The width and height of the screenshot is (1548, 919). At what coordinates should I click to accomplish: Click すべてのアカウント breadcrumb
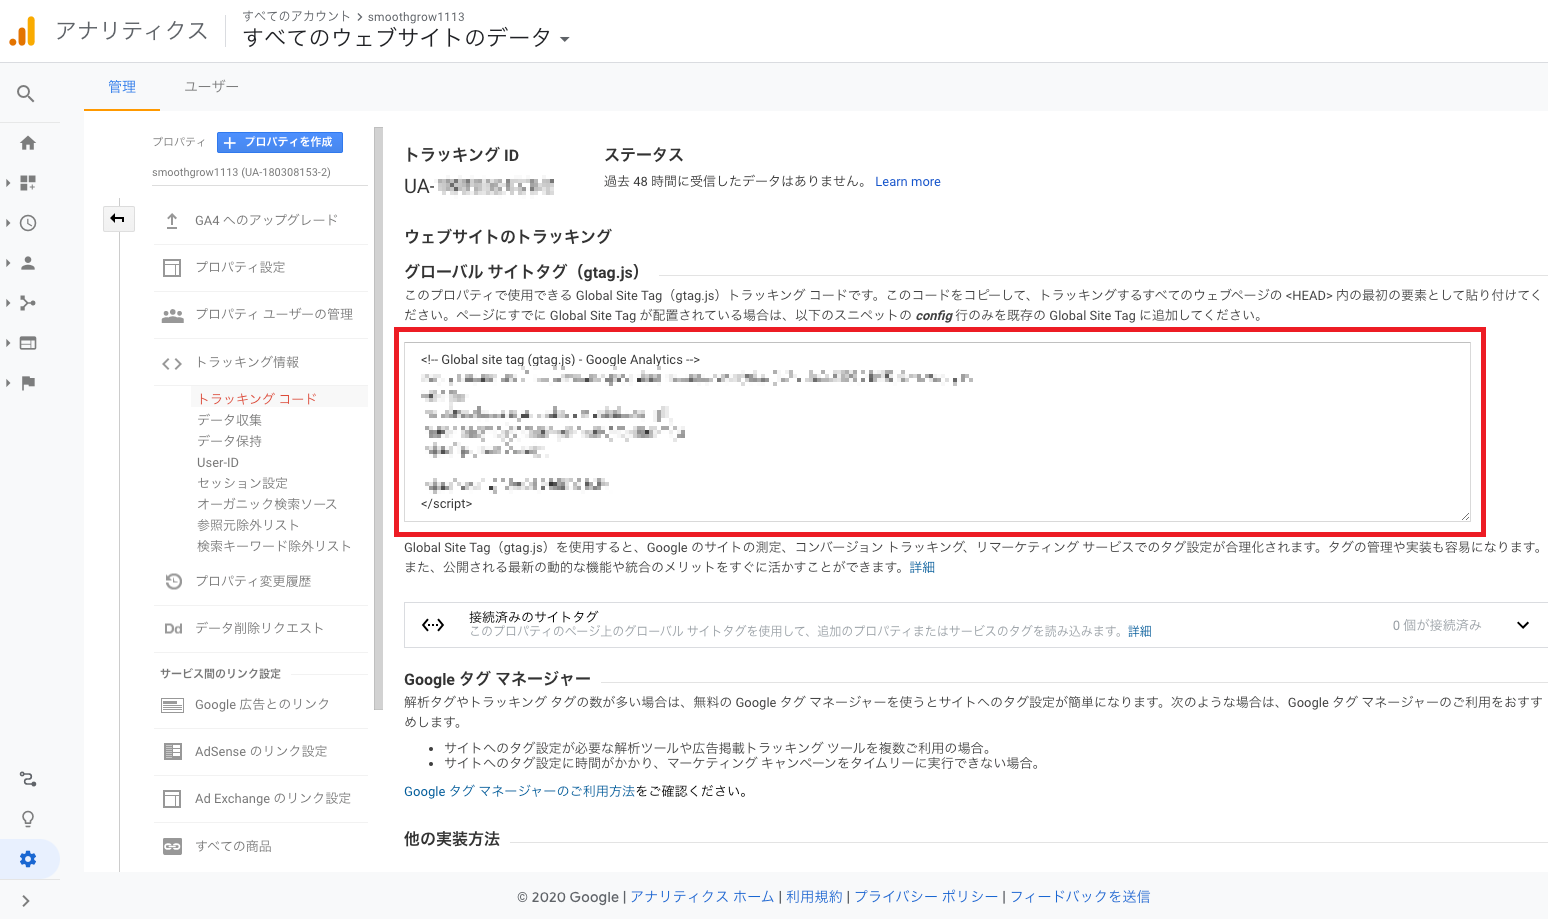click(x=296, y=16)
